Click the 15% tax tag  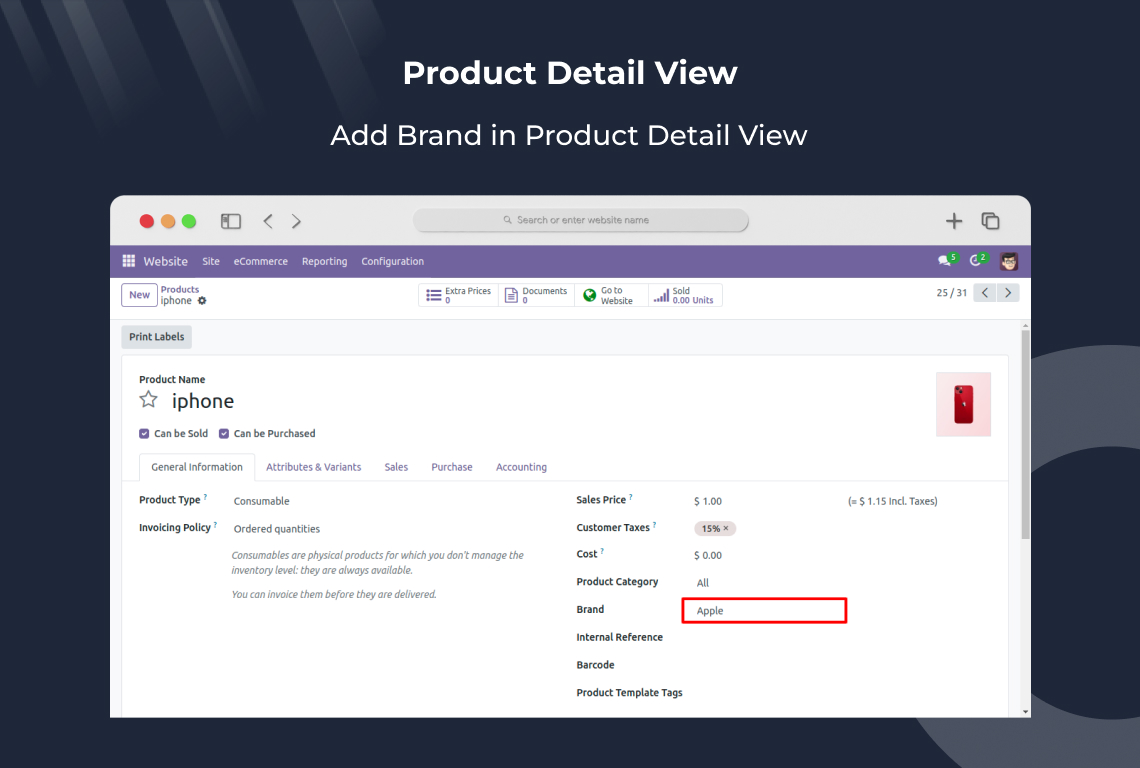point(715,529)
